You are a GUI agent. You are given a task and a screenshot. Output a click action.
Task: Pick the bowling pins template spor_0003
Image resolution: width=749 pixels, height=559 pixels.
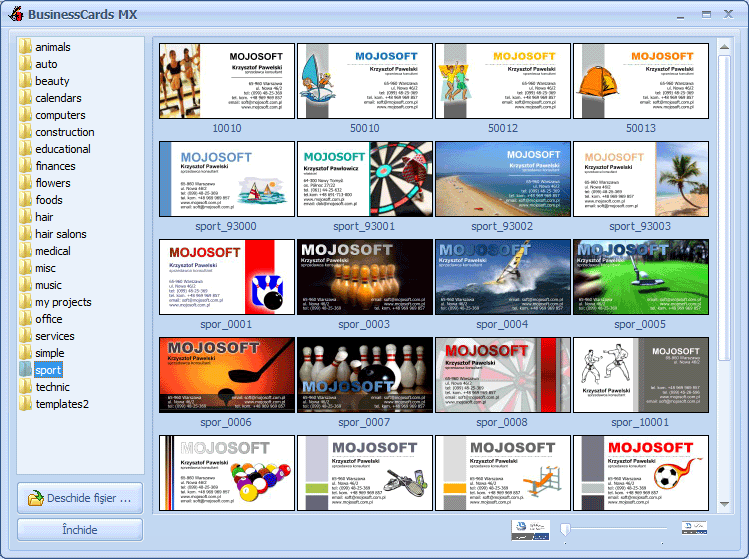(x=365, y=277)
